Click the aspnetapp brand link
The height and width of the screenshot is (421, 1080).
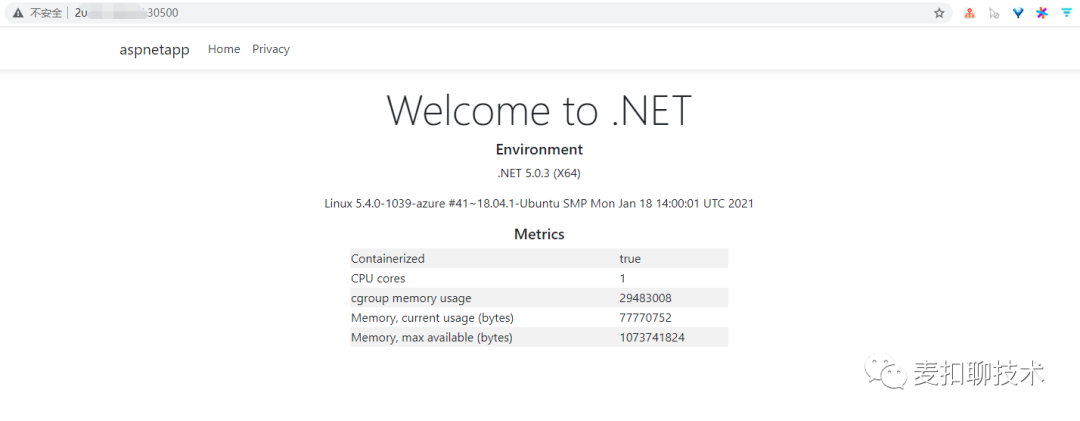click(x=154, y=50)
